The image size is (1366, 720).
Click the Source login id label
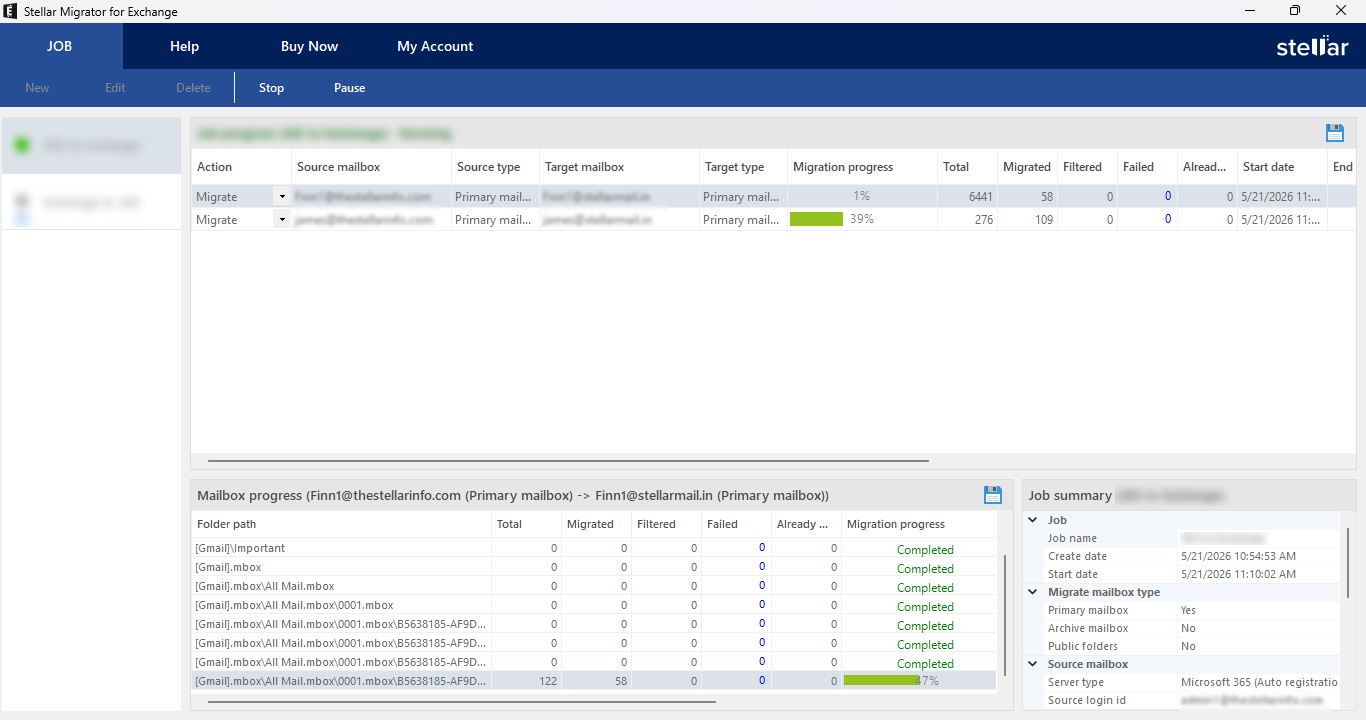[1088, 700]
